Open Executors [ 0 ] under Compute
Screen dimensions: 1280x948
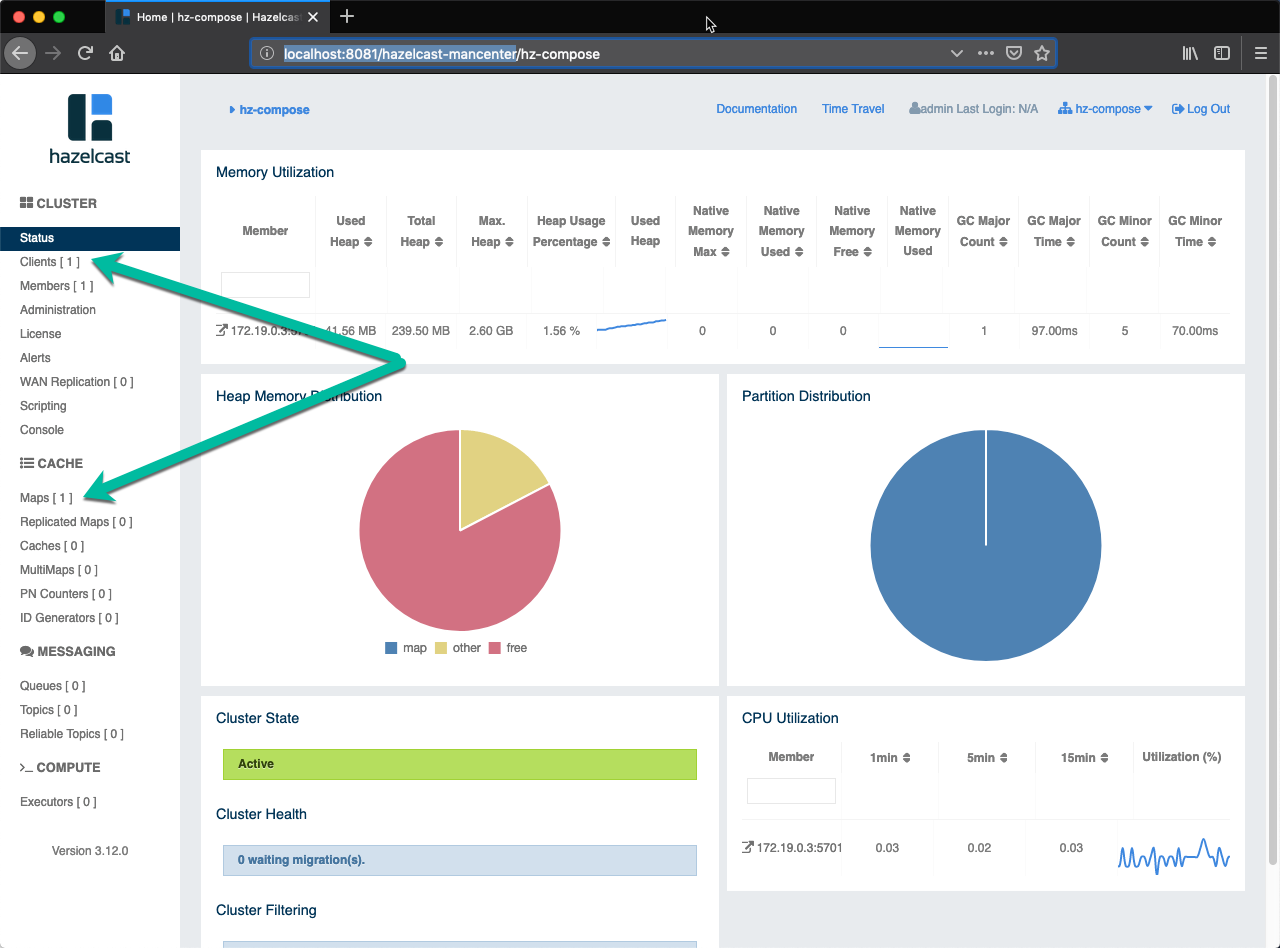[x=58, y=802]
